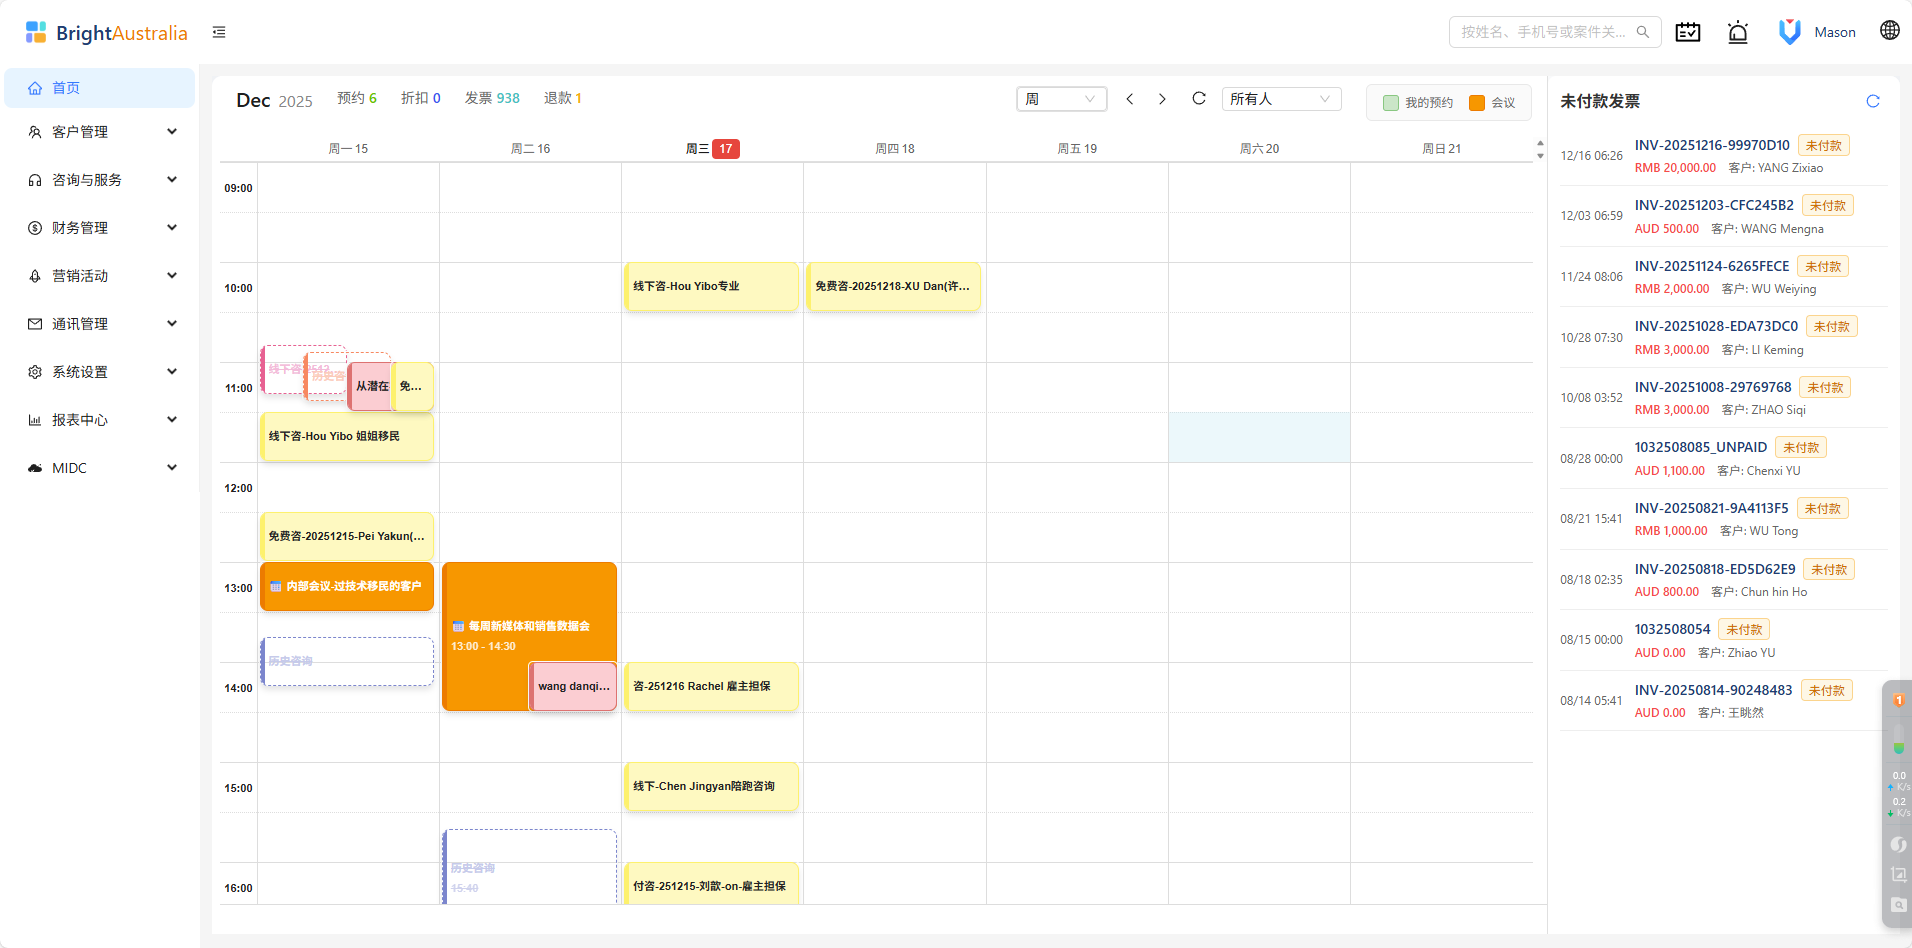Advance to next week with the right arrow button
Screen dimensions: 1912x948
pos(1162,99)
